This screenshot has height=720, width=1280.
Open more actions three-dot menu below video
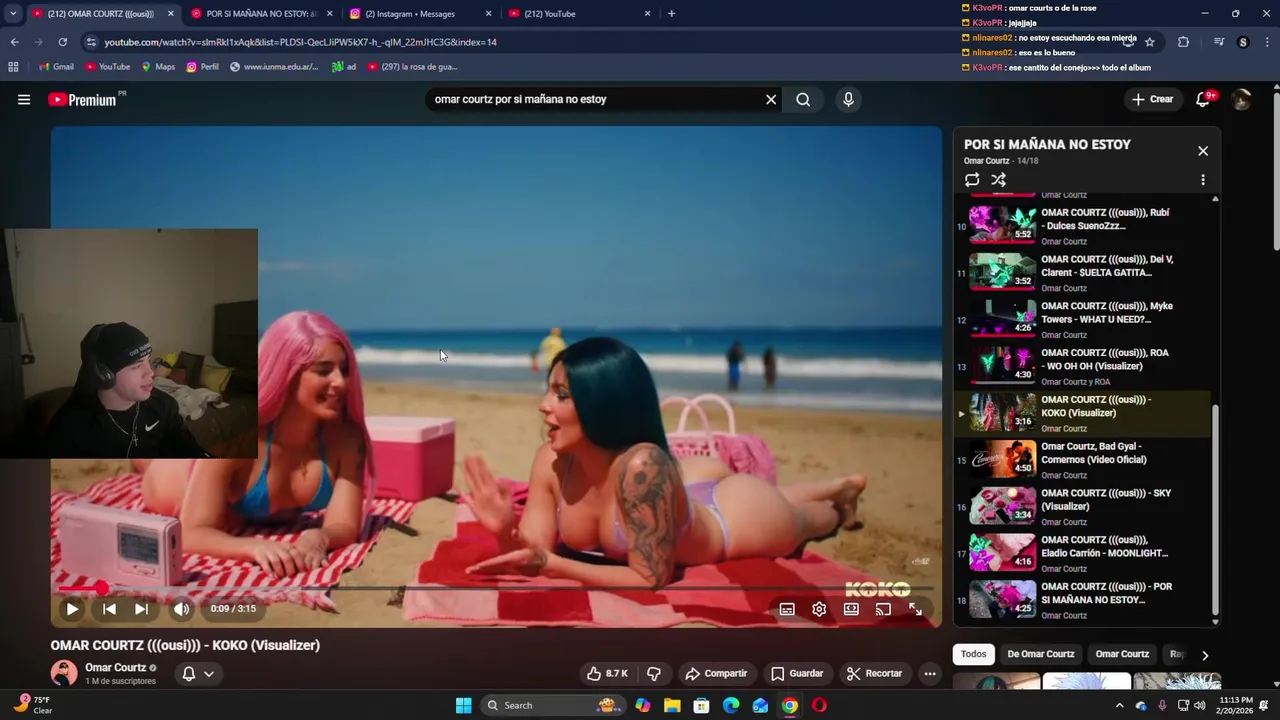[930, 674]
